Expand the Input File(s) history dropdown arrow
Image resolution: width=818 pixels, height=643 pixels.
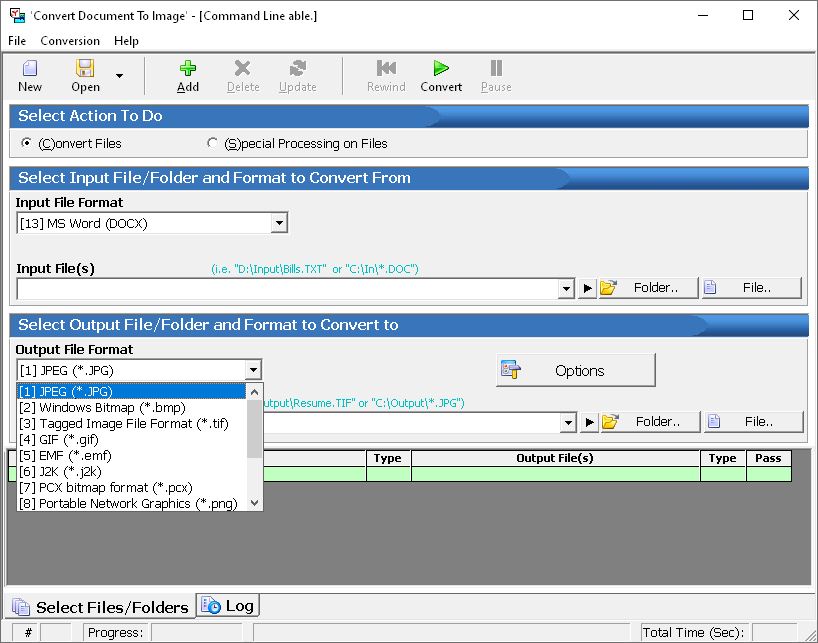pyautogui.click(x=566, y=288)
